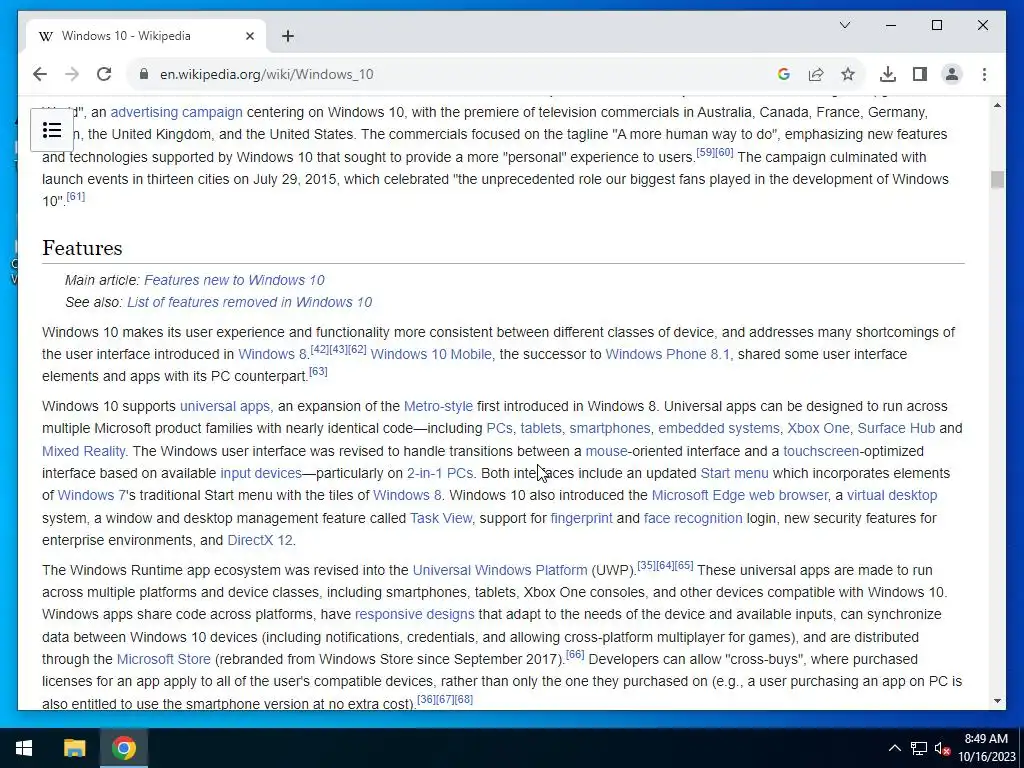Open a new browser tab
This screenshot has width=1024, height=768.
click(x=288, y=36)
